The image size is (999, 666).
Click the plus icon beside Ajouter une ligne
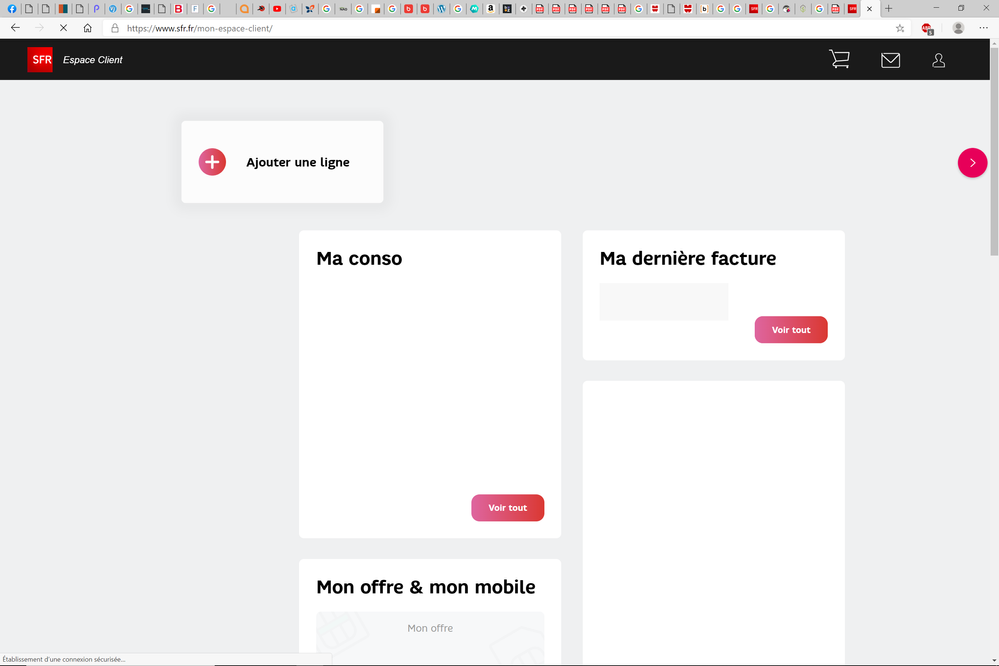click(x=212, y=162)
